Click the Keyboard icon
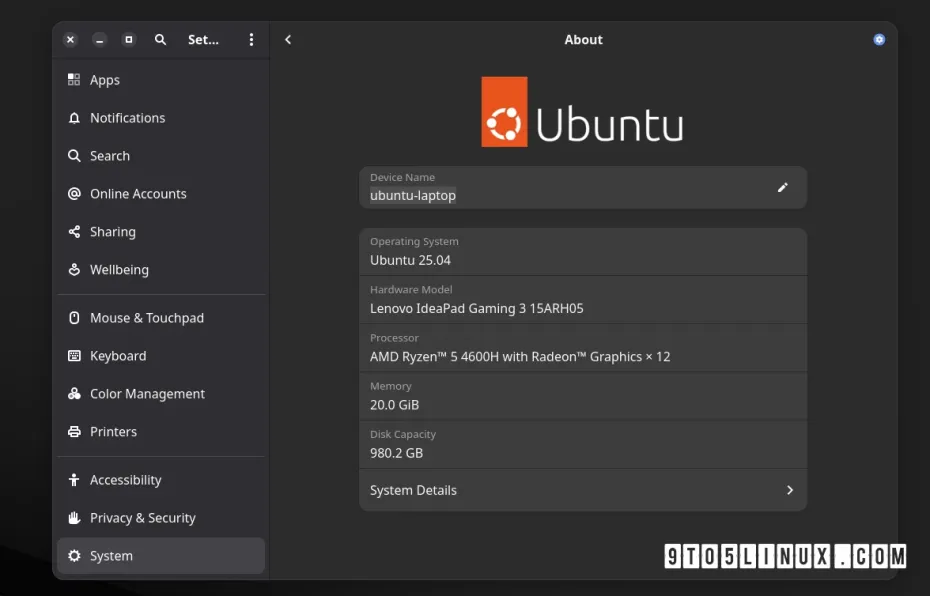 [74, 356]
